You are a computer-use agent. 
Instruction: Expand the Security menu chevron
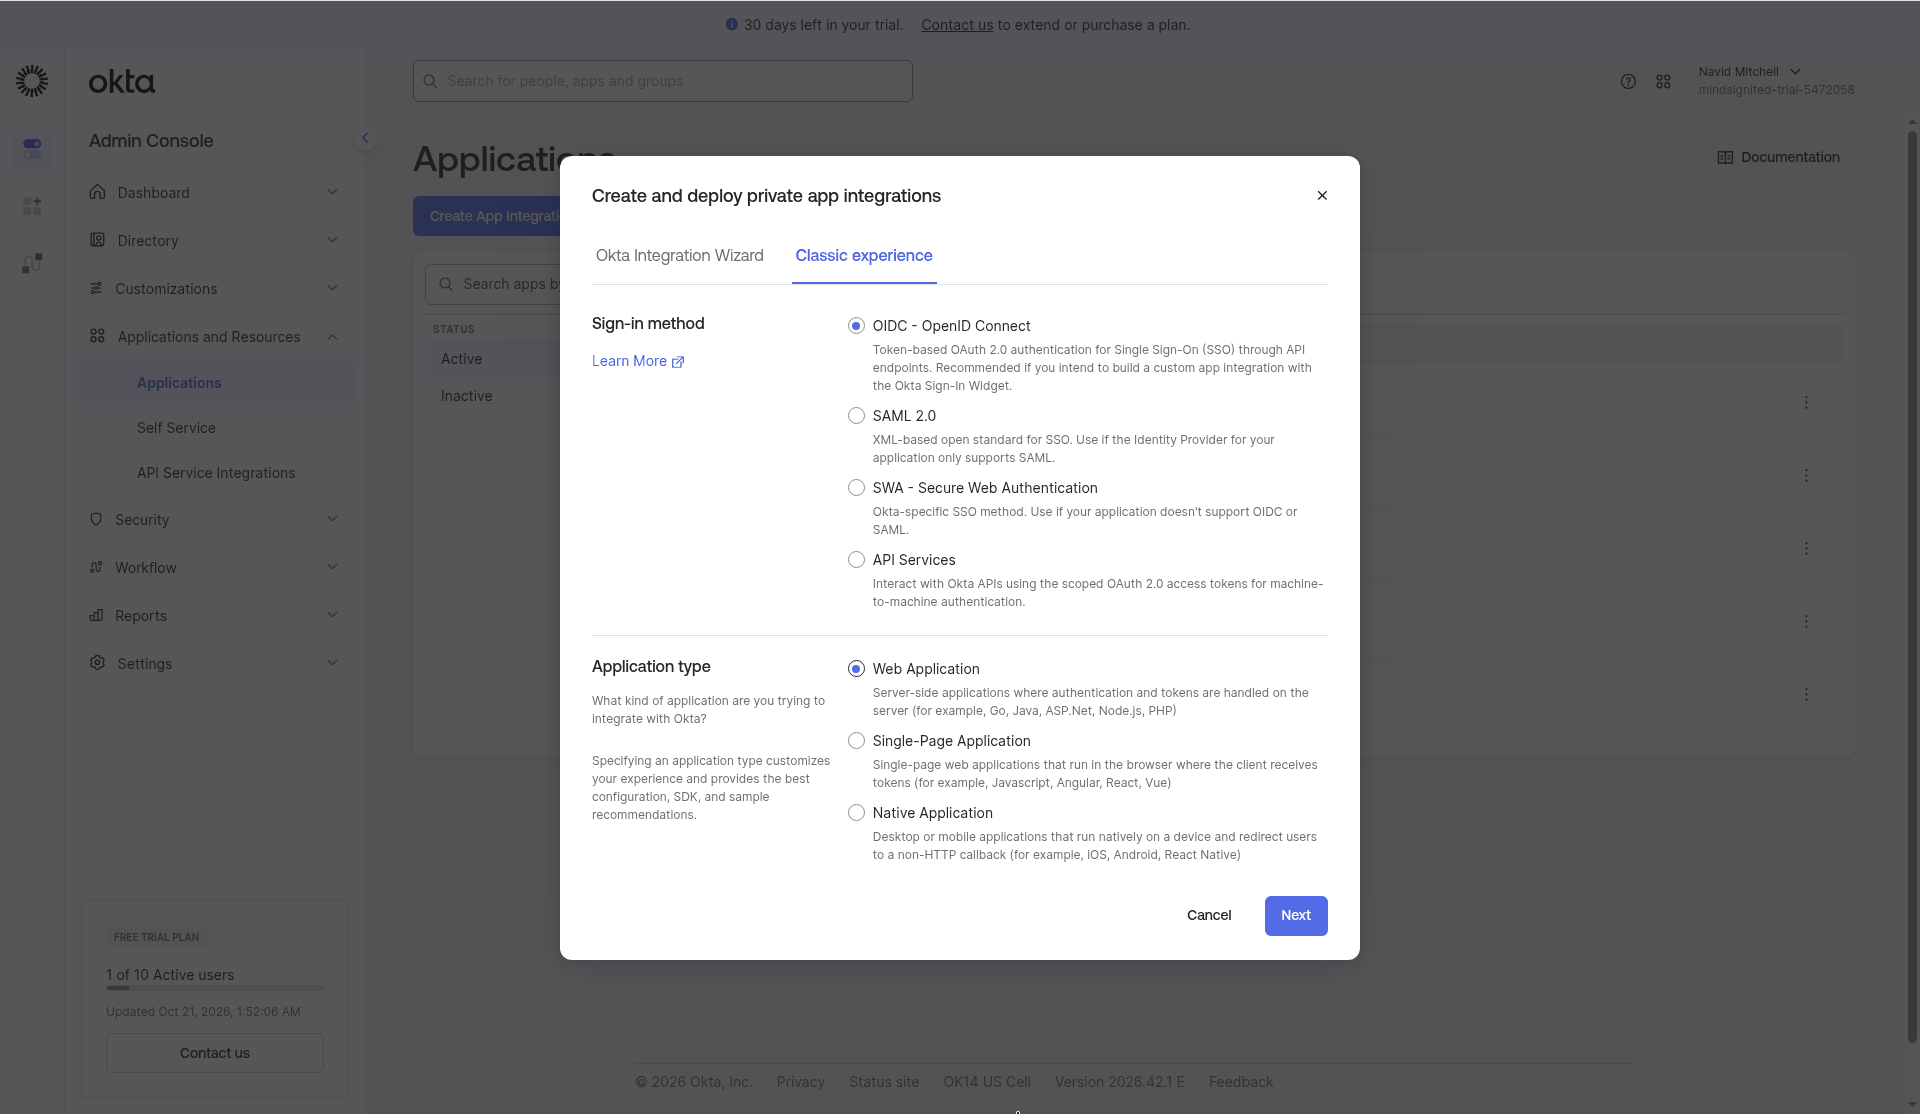pyautogui.click(x=332, y=519)
